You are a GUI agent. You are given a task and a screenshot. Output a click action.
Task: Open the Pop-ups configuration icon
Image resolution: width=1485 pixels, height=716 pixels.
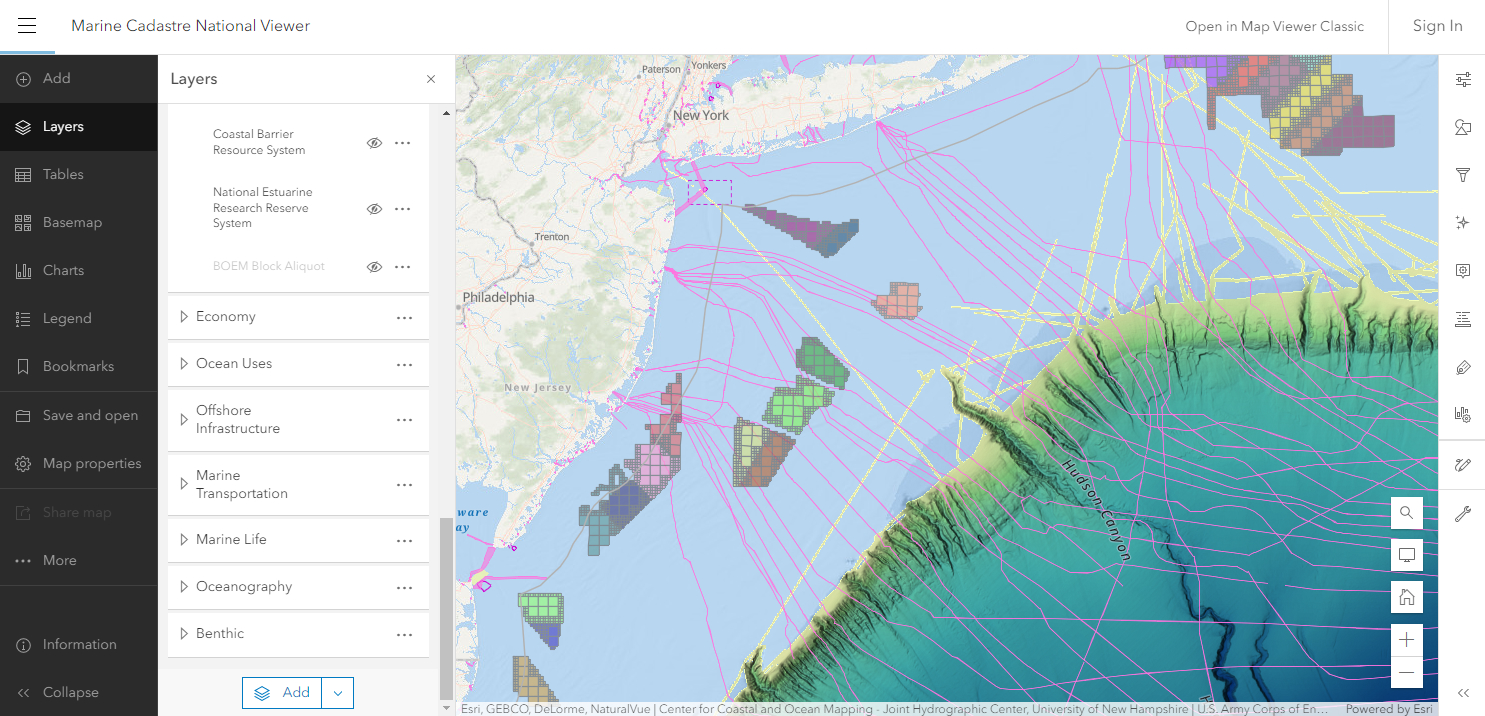(x=1462, y=271)
